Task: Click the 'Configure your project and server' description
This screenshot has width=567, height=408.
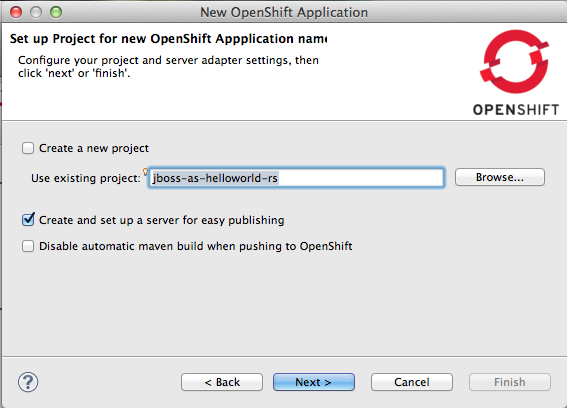Action: pos(169,67)
